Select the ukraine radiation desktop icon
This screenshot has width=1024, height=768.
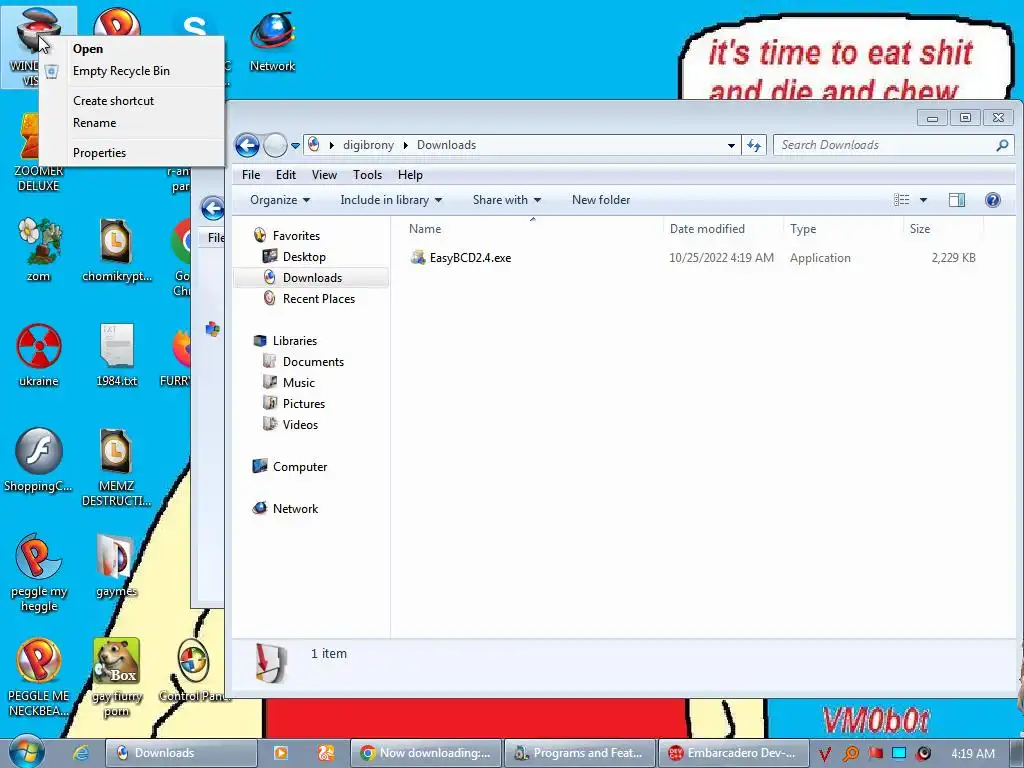coord(39,355)
